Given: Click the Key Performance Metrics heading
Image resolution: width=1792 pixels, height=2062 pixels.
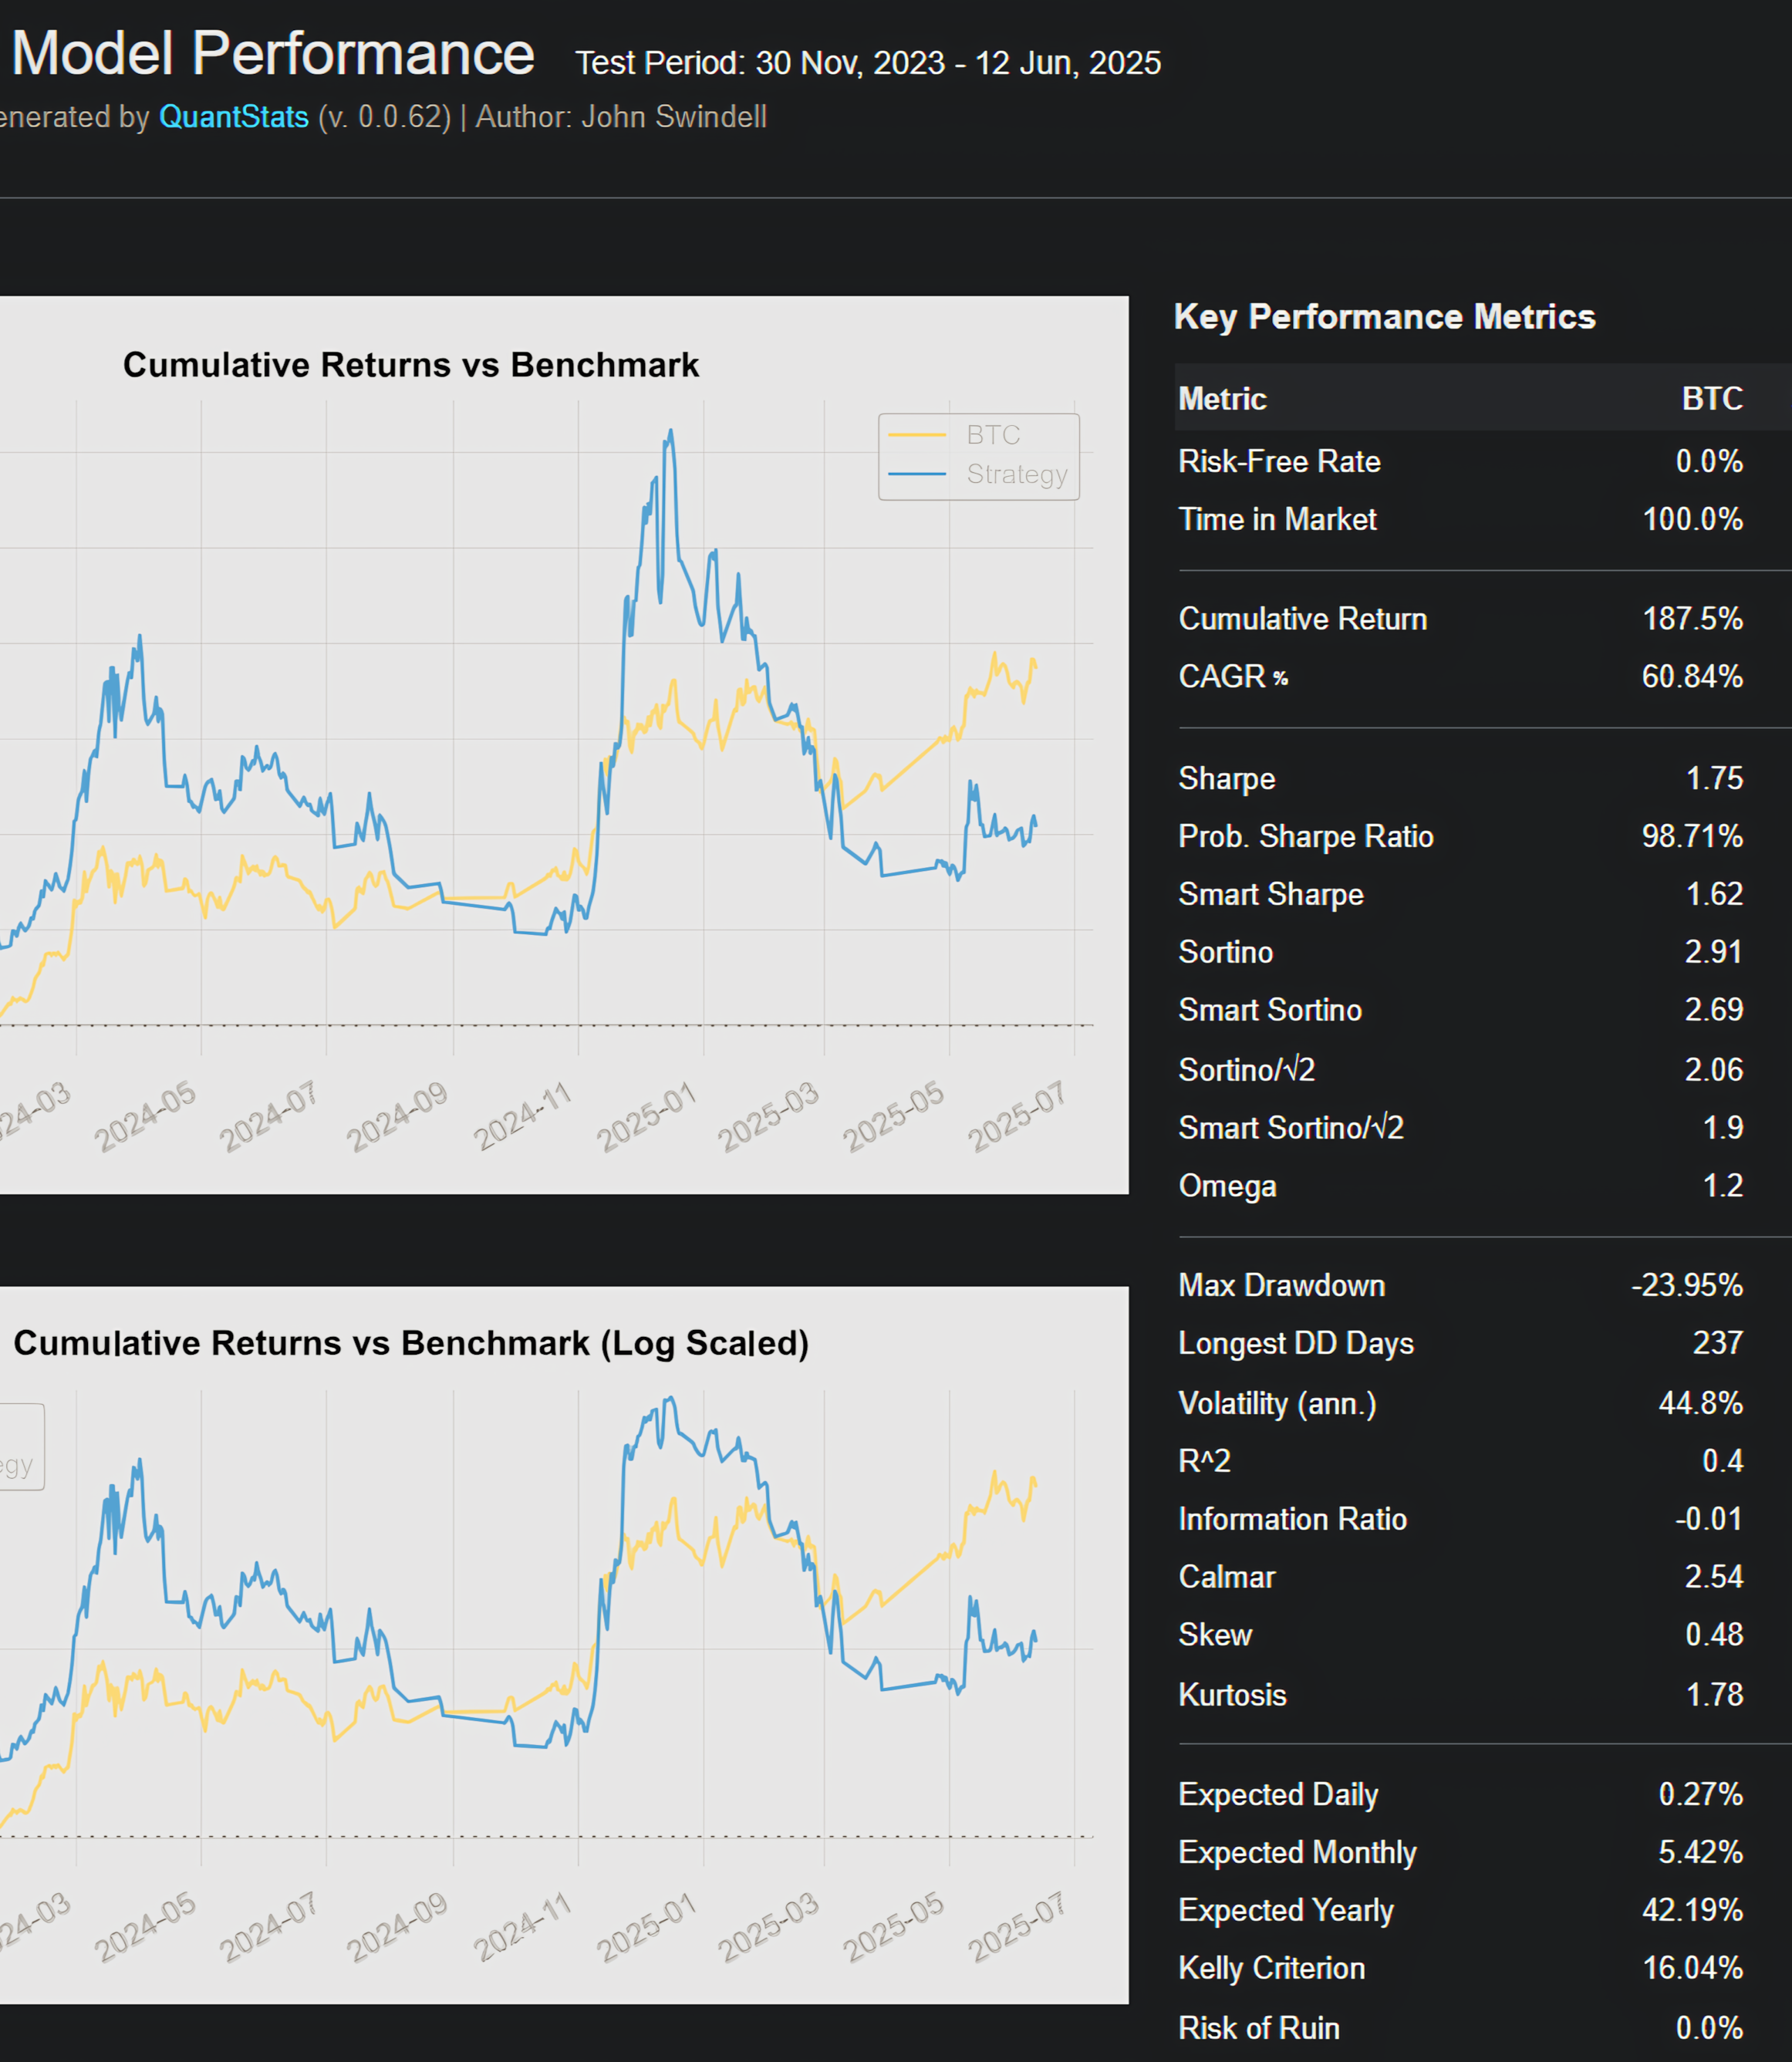Looking at the screenshot, I should point(1384,317).
